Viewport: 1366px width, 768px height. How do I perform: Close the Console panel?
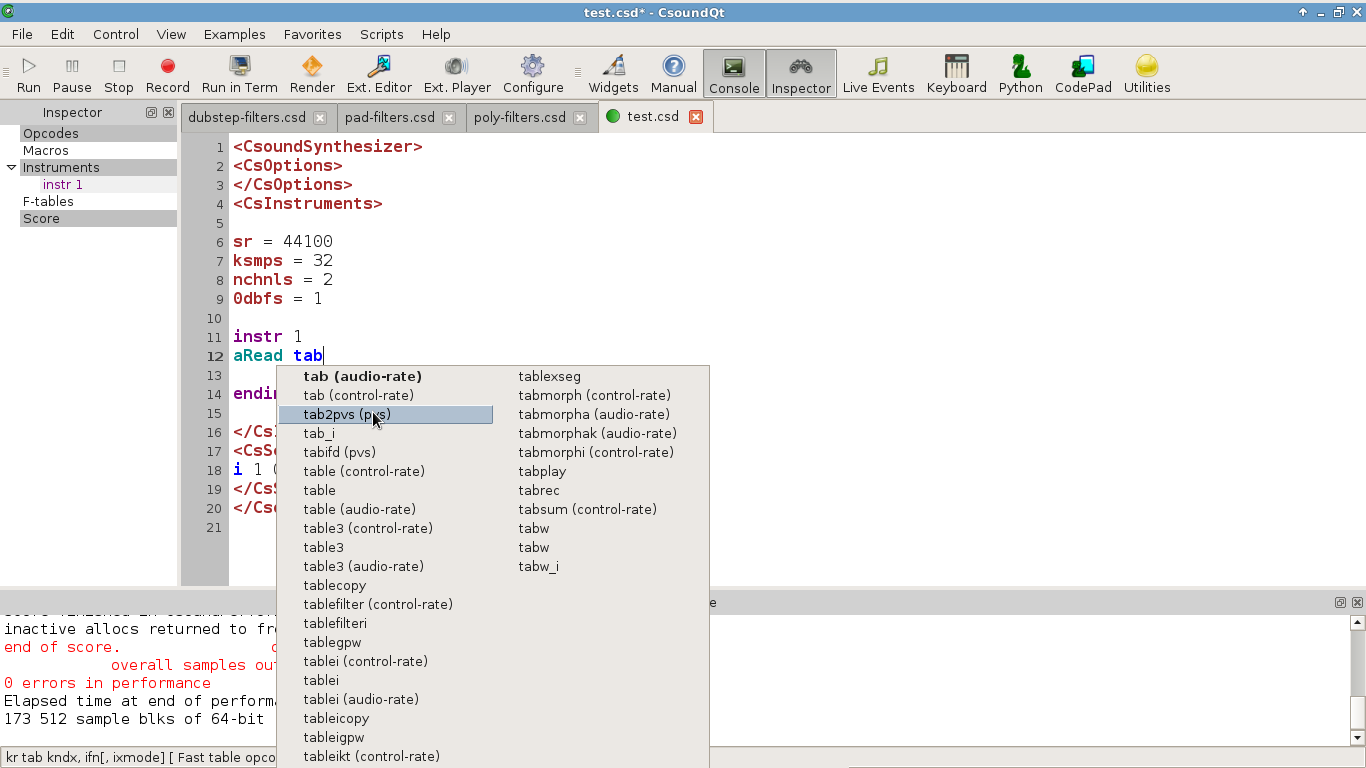pos(1357,603)
